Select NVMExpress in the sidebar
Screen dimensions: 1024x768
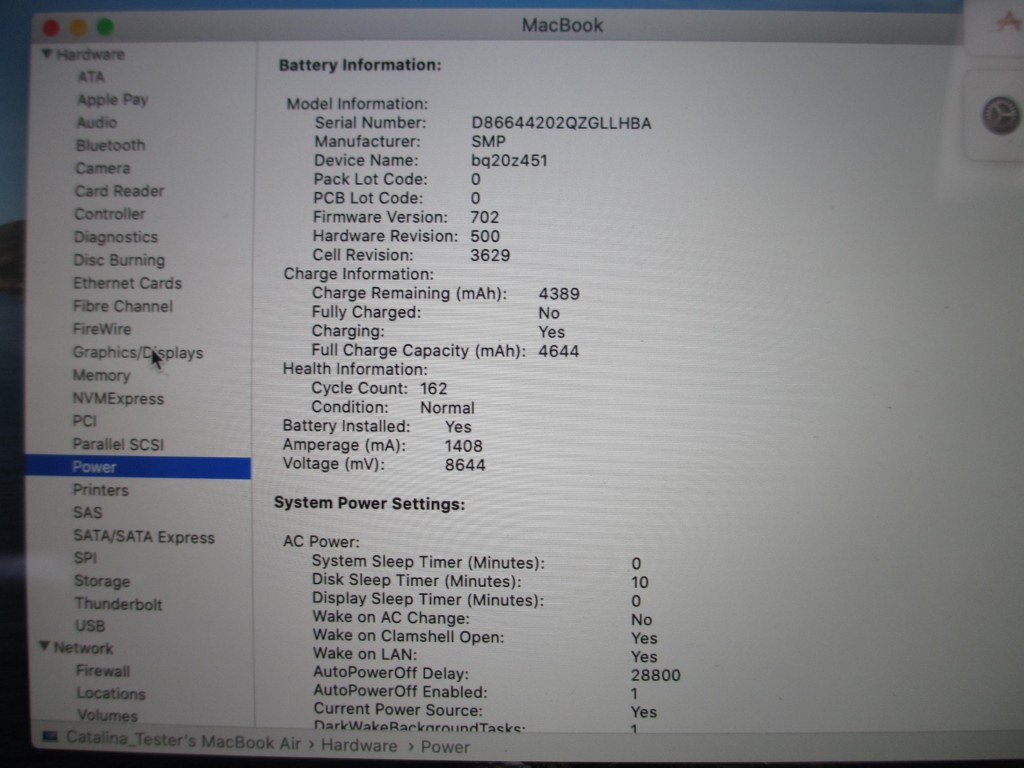tap(118, 398)
